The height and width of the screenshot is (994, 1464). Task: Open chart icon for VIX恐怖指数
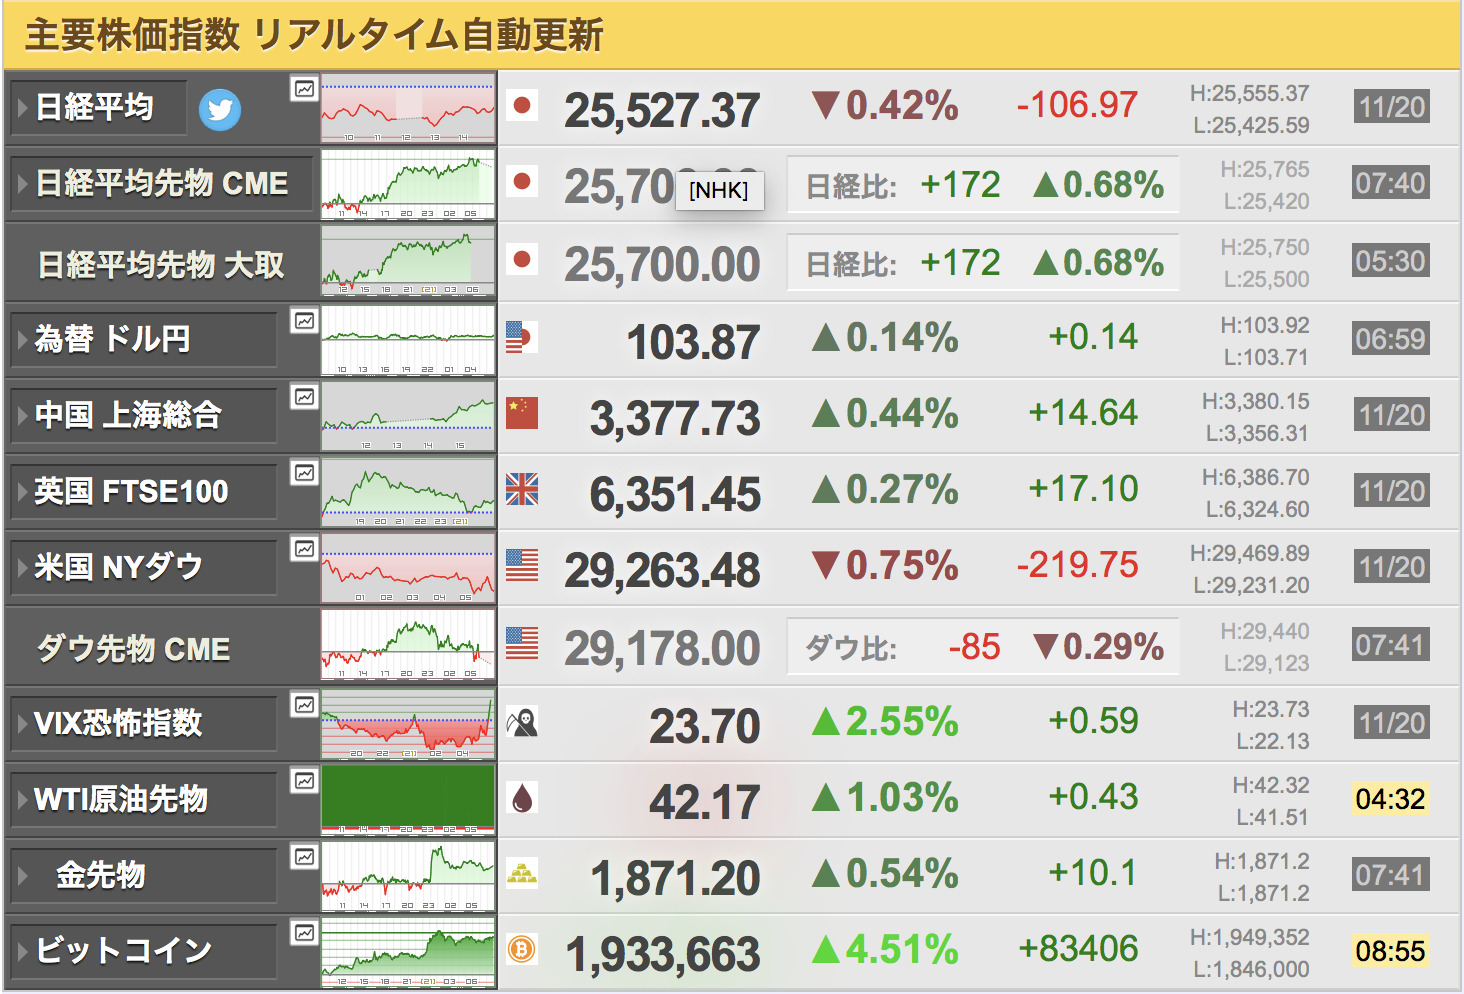pos(305,705)
